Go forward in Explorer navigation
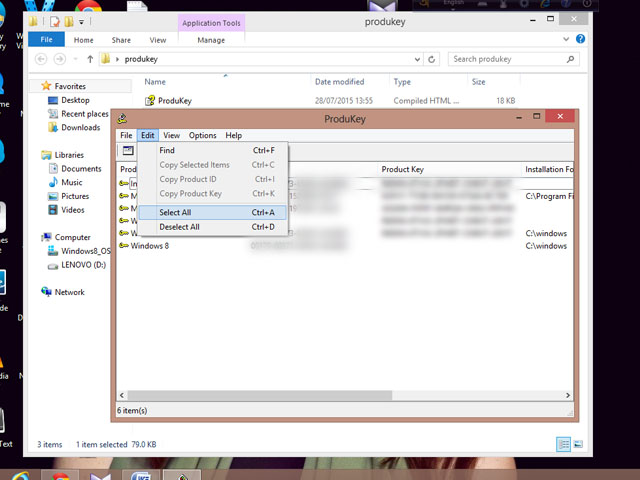 pyautogui.click(x=60, y=59)
